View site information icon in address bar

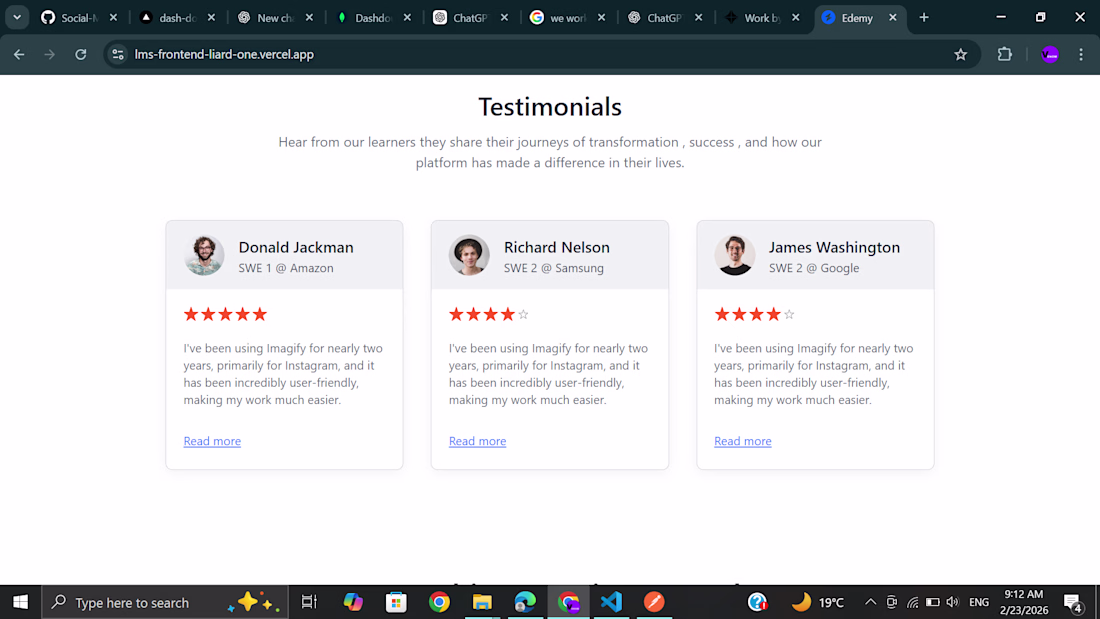(118, 54)
